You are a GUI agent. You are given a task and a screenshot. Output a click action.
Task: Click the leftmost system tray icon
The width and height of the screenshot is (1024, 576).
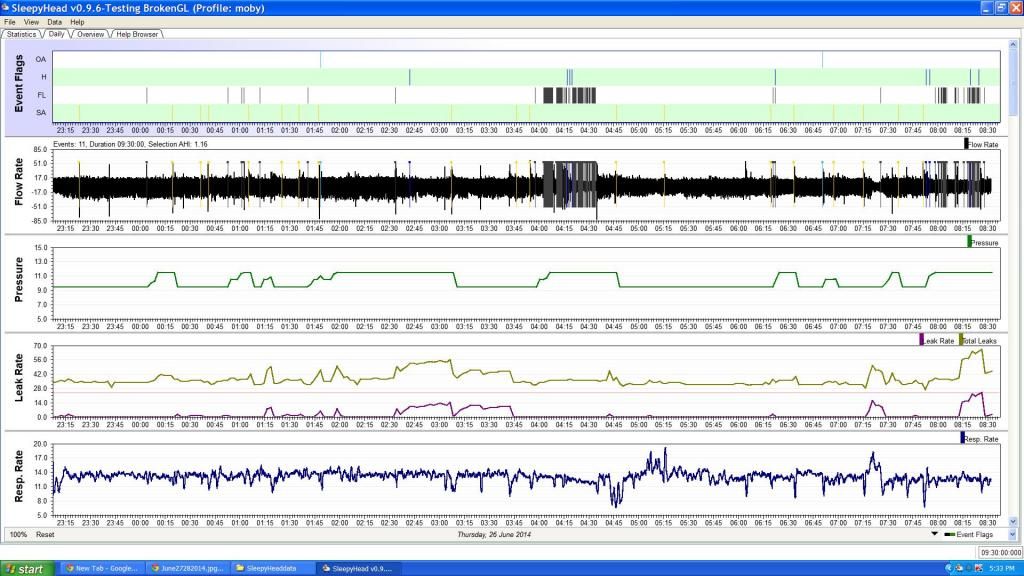948,568
